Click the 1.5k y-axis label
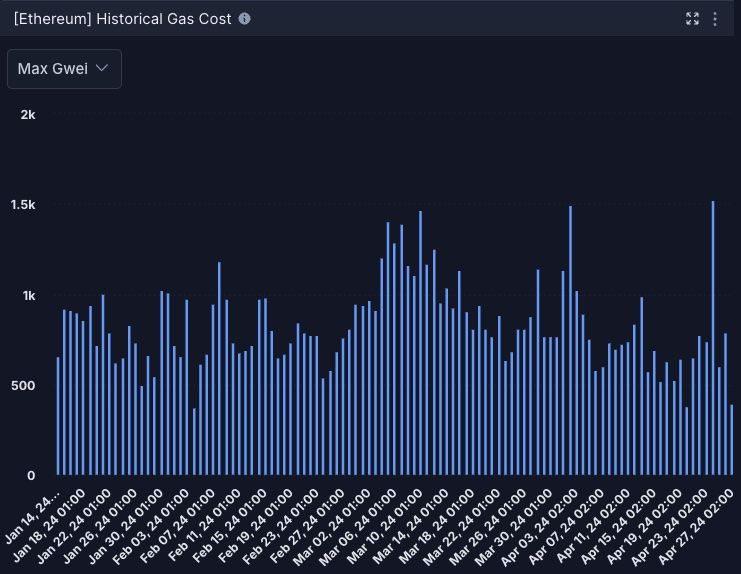This screenshot has height=574, width=741. pyautogui.click(x=23, y=205)
